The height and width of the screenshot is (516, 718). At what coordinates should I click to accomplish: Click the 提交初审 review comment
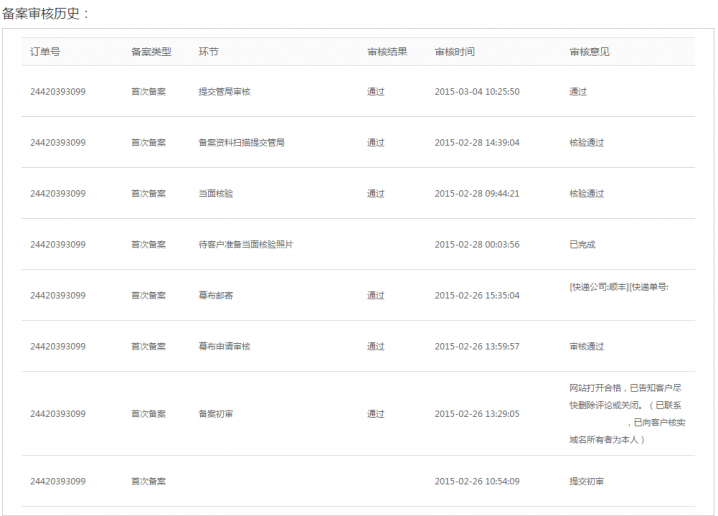(x=586, y=482)
